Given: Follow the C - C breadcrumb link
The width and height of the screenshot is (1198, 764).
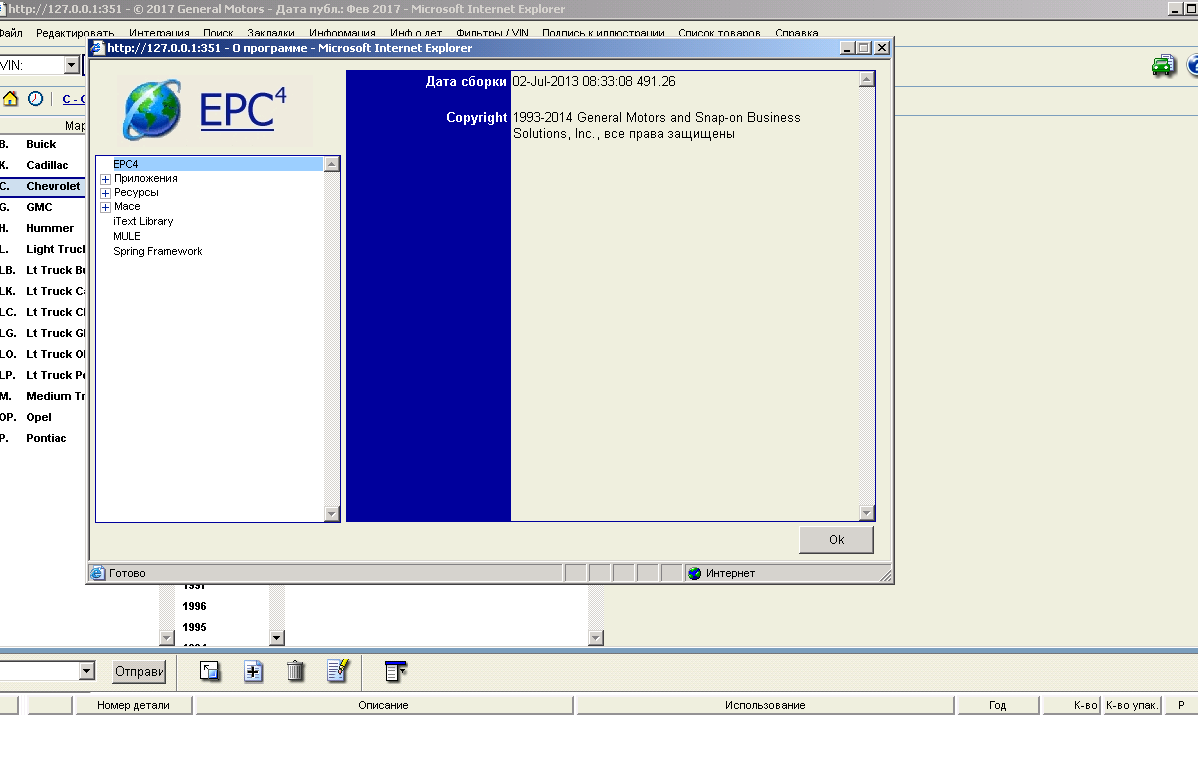Looking at the screenshot, I should click(73, 99).
